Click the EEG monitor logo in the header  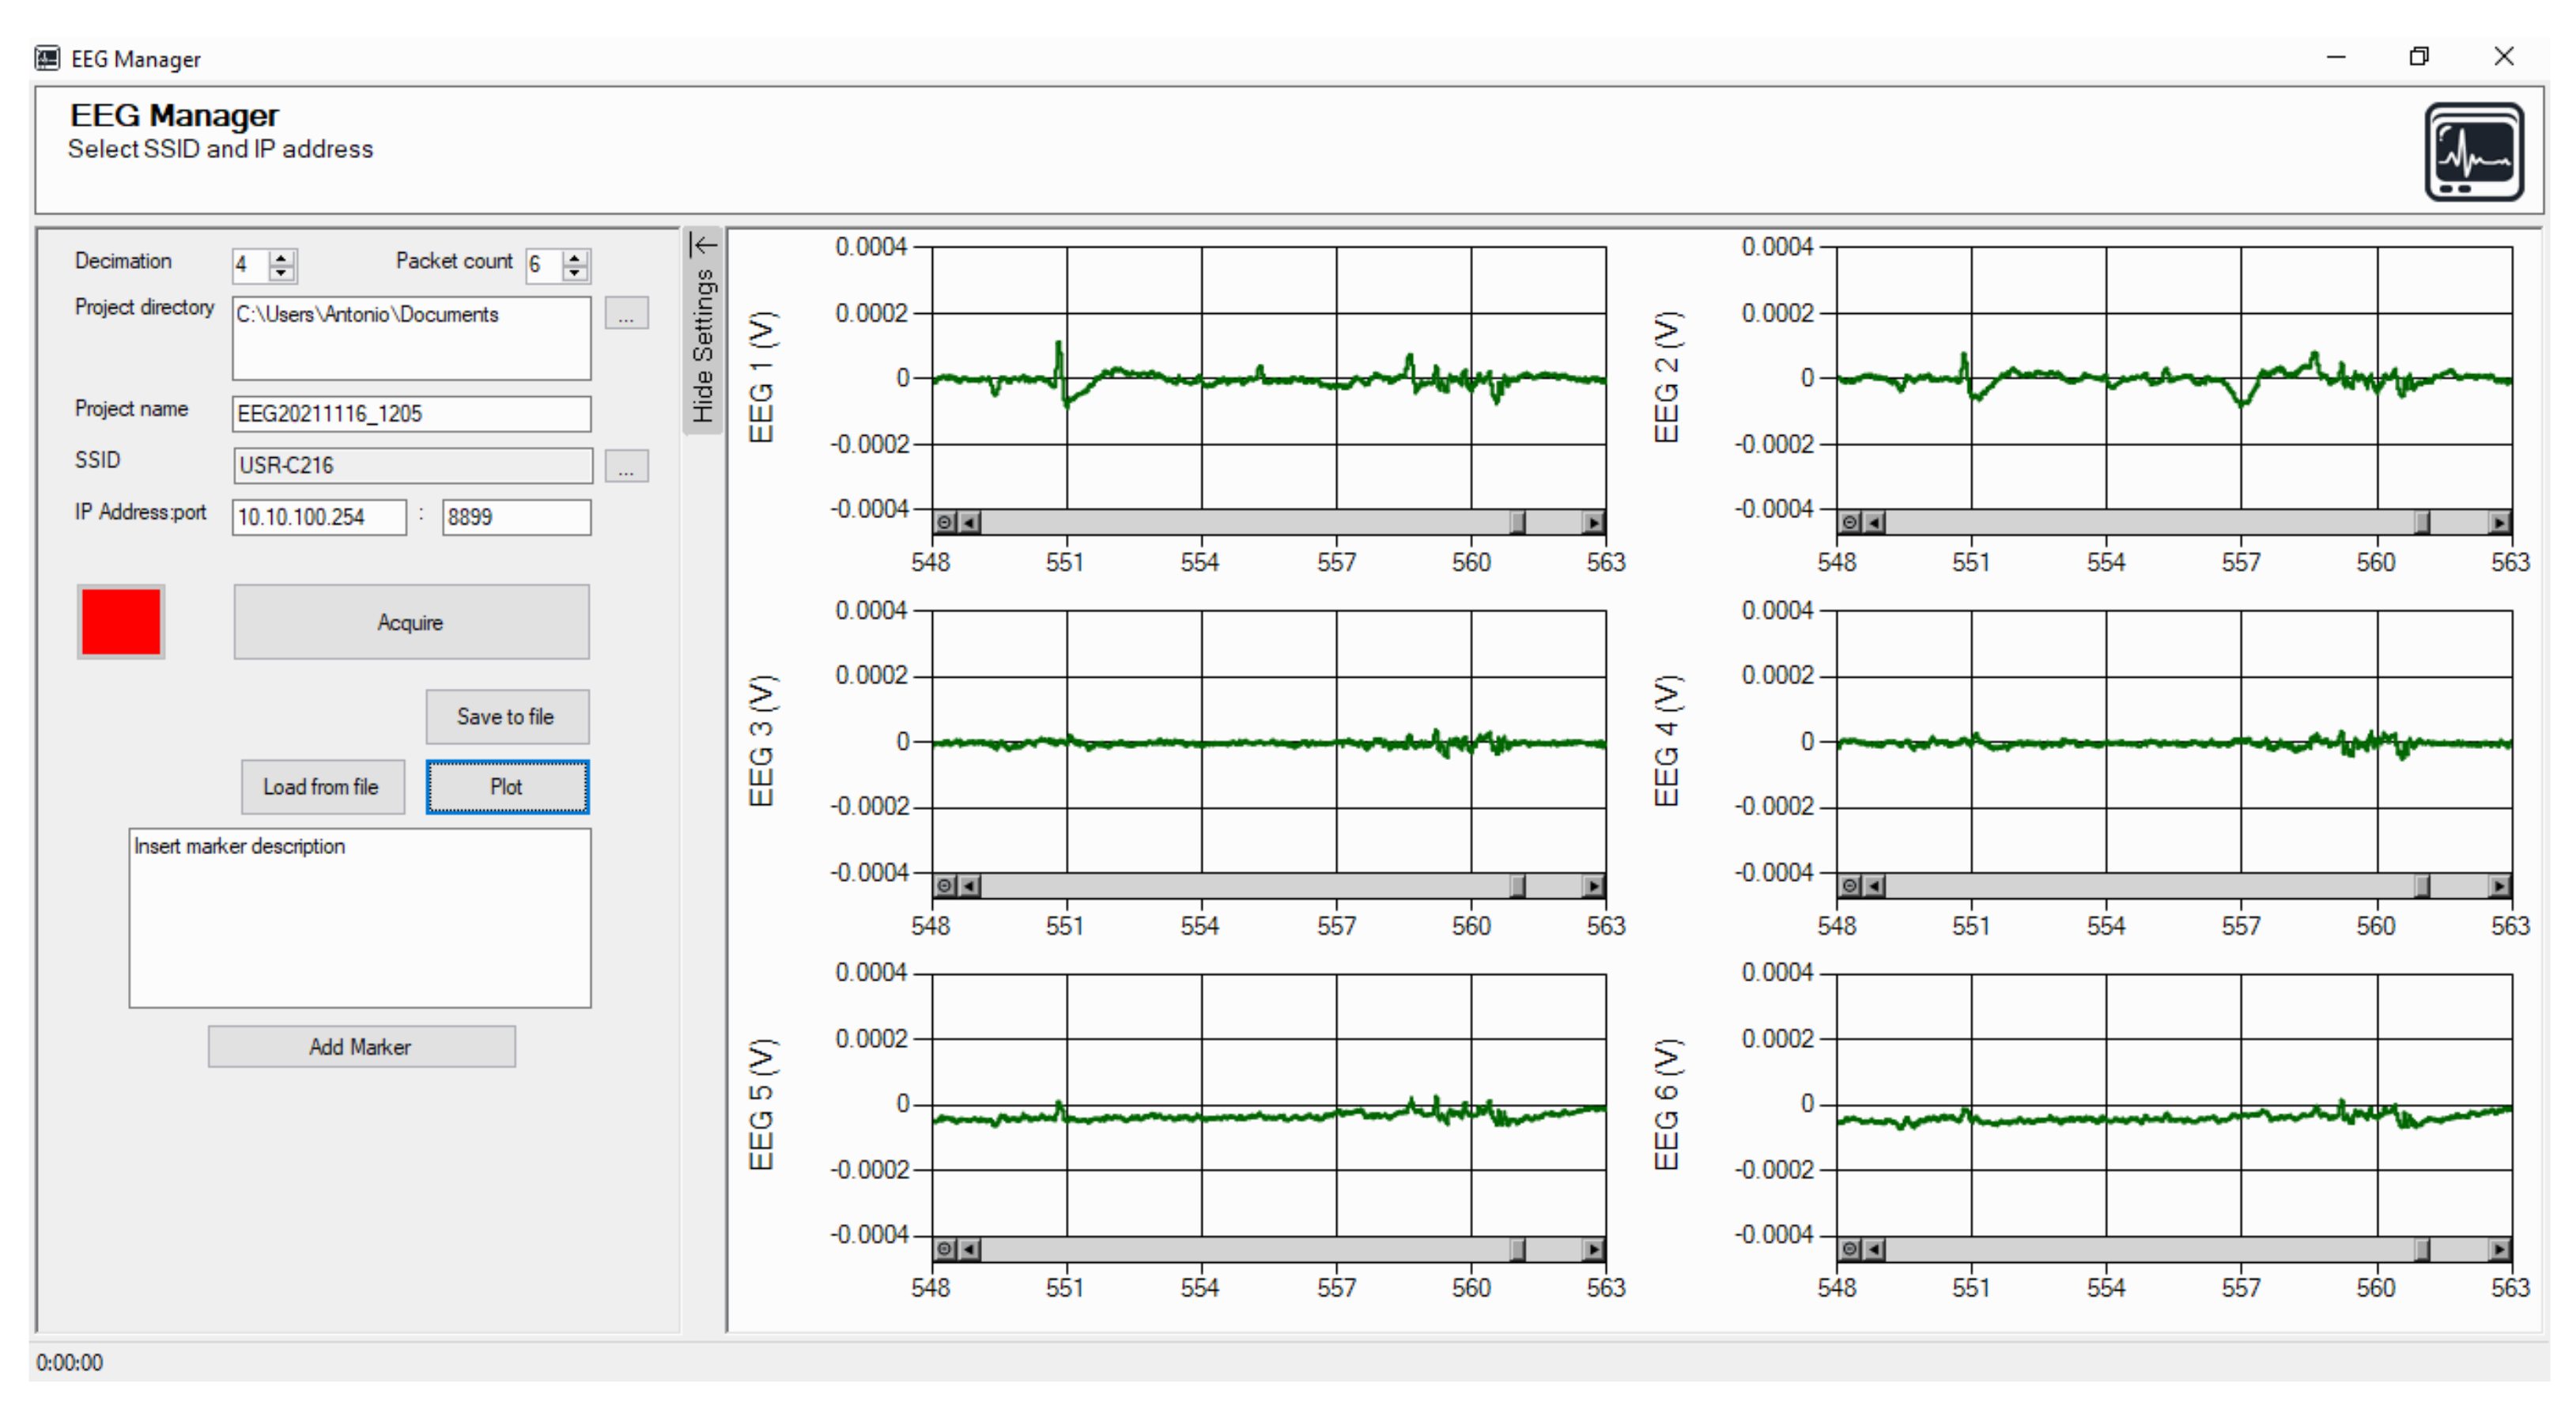(x=2473, y=152)
